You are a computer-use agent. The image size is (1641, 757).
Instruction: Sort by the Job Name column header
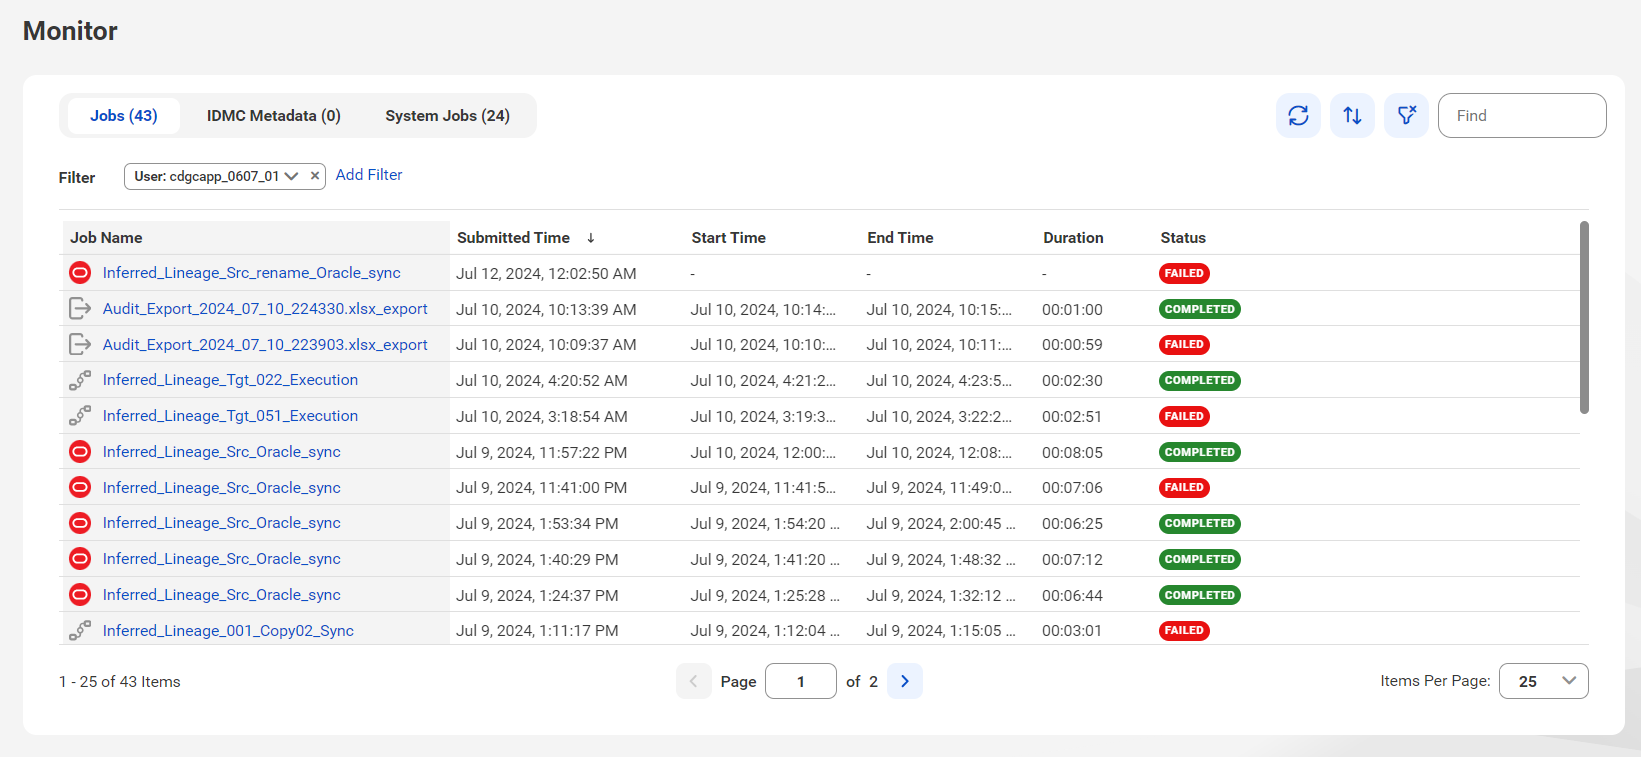pyautogui.click(x=106, y=238)
